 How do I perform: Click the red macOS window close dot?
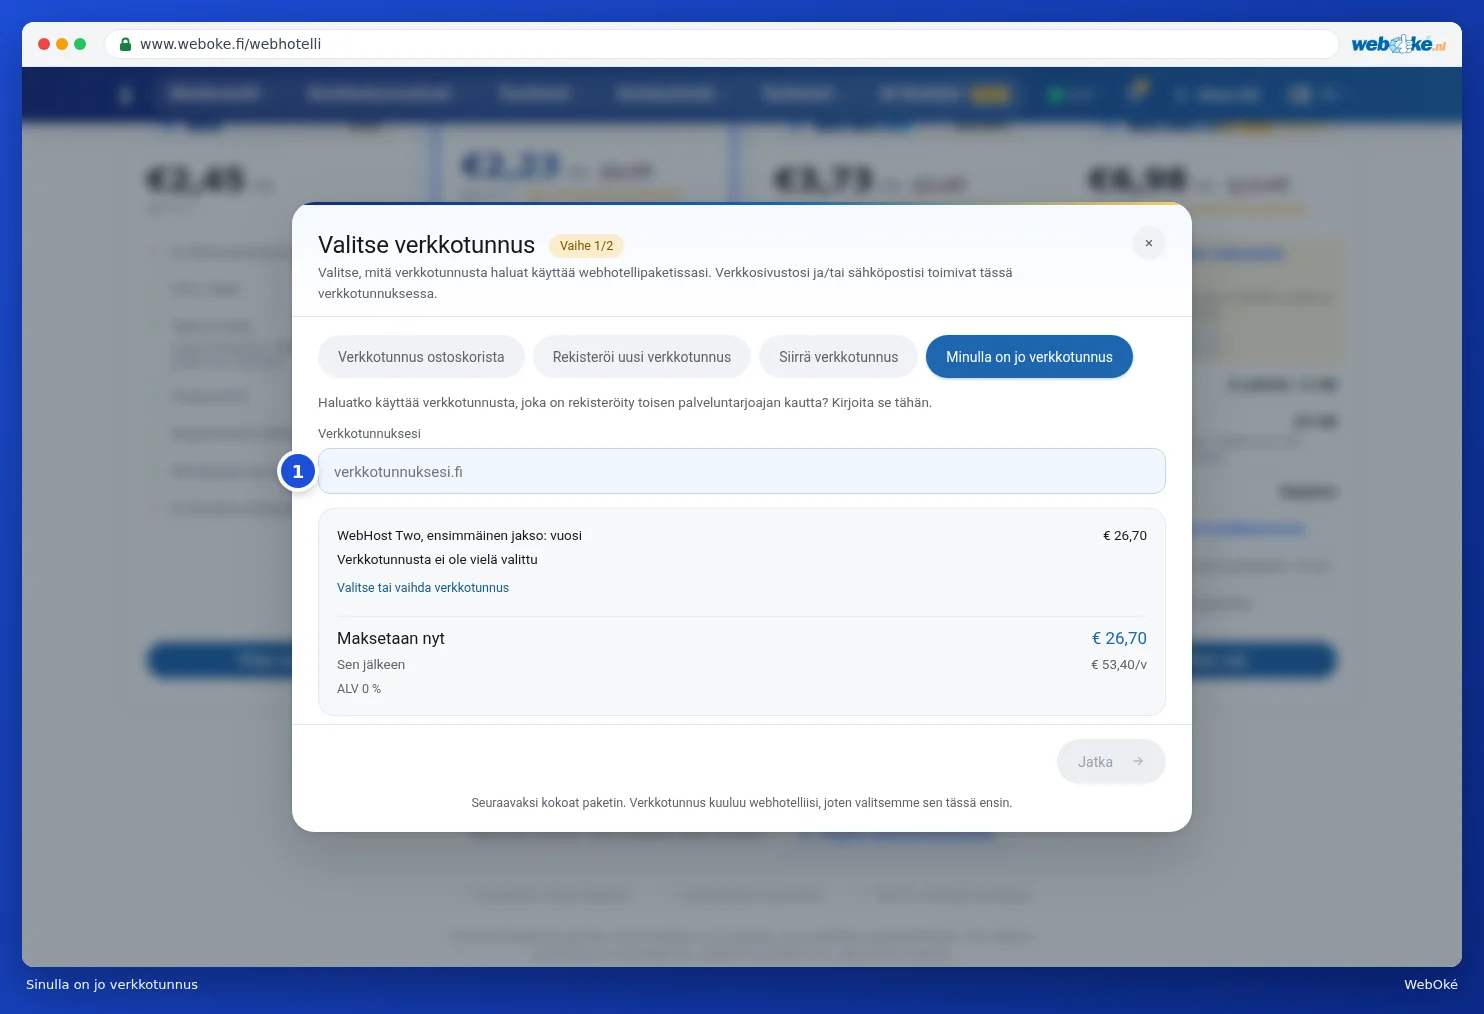[44, 44]
